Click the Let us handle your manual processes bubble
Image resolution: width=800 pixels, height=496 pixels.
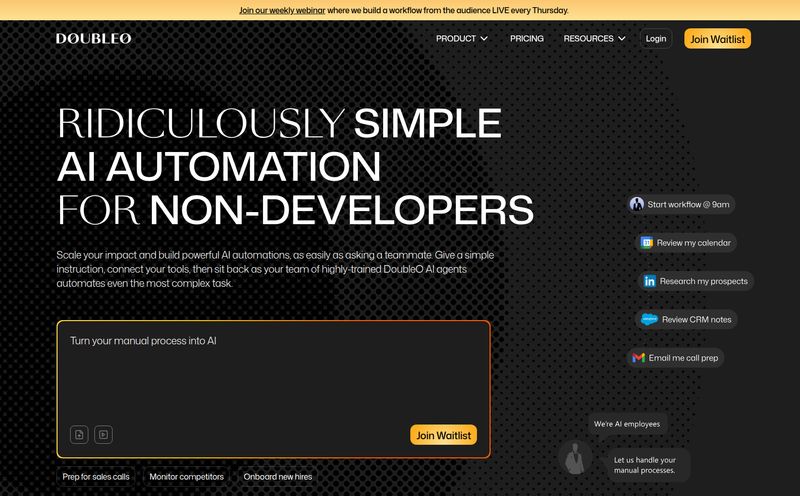pos(649,465)
